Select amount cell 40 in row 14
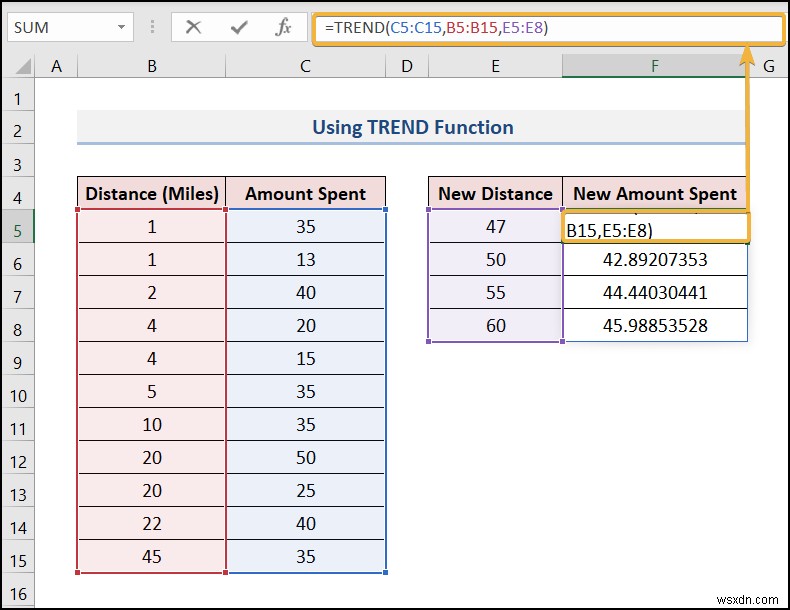Screen dimensions: 790x610 tap(305, 523)
